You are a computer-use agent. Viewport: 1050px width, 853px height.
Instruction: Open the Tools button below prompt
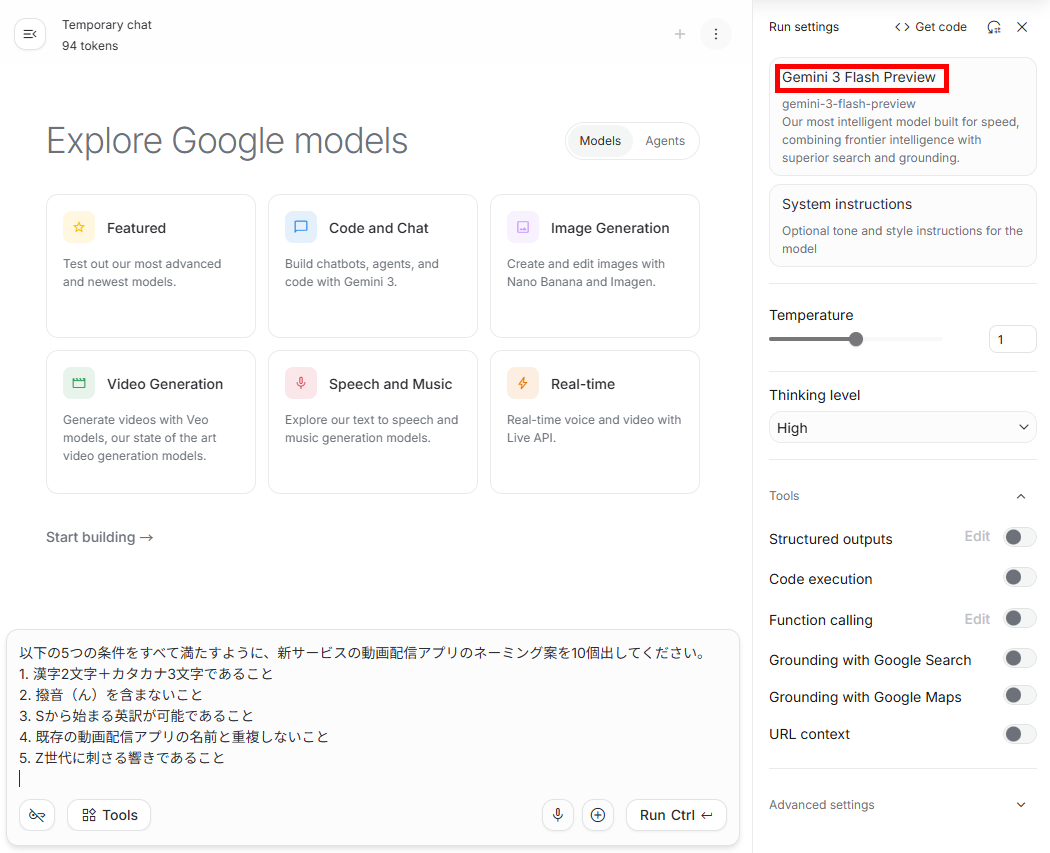109,815
